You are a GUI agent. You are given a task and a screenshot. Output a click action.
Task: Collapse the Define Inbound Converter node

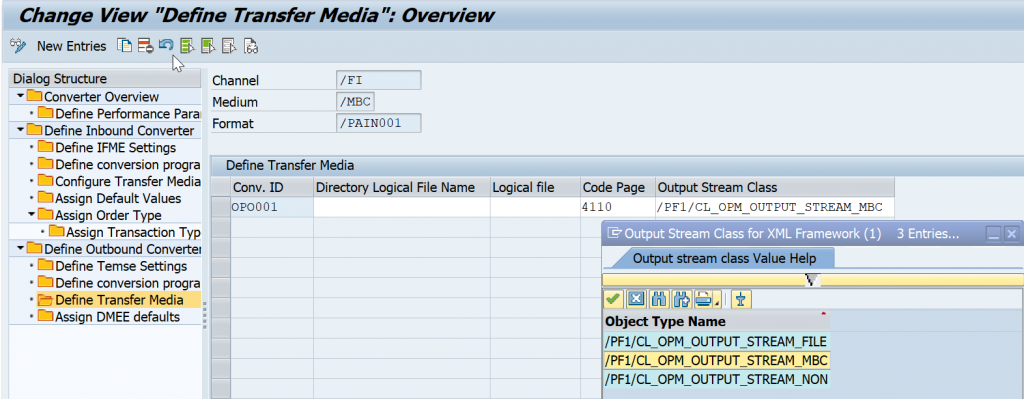point(21,130)
